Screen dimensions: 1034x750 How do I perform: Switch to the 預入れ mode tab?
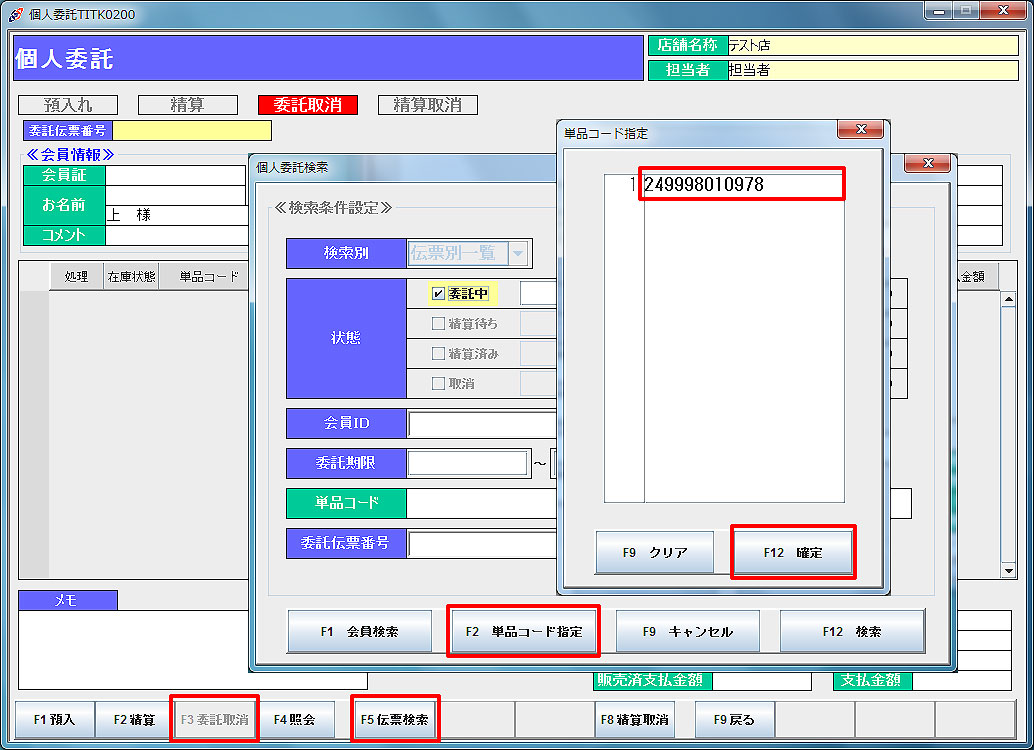[68, 105]
